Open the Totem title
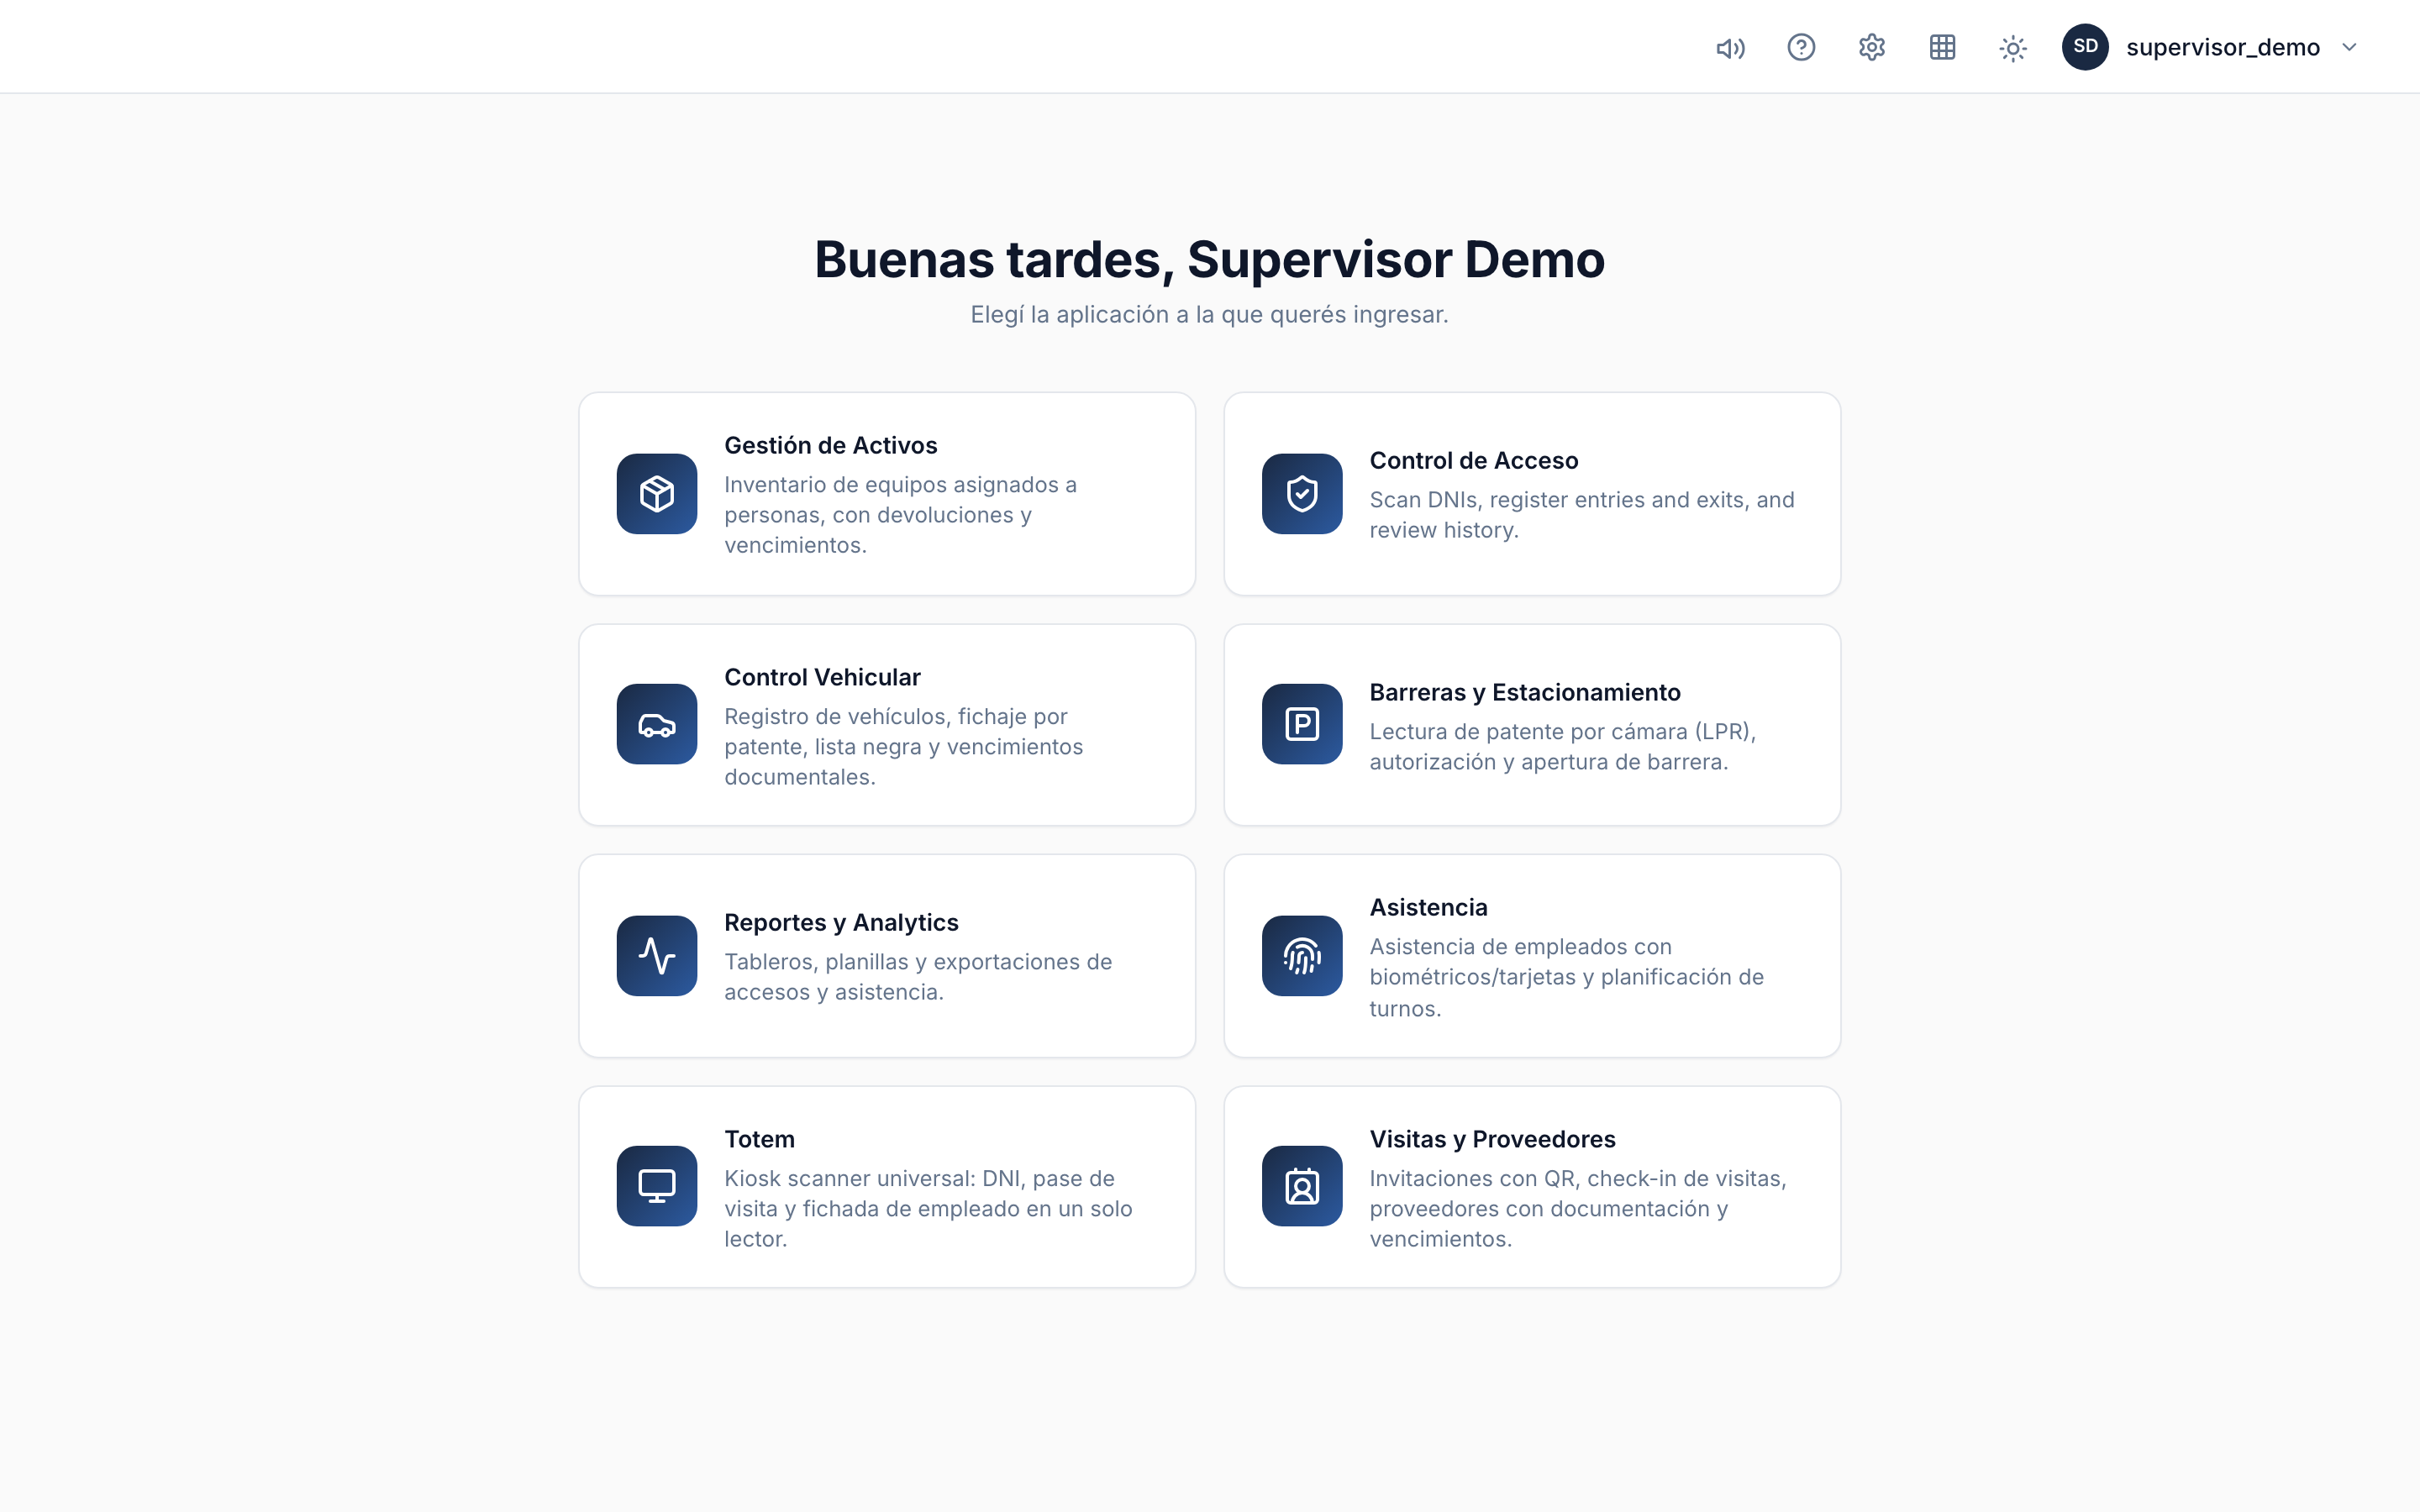This screenshot has height=1512, width=2420. (x=759, y=1139)
